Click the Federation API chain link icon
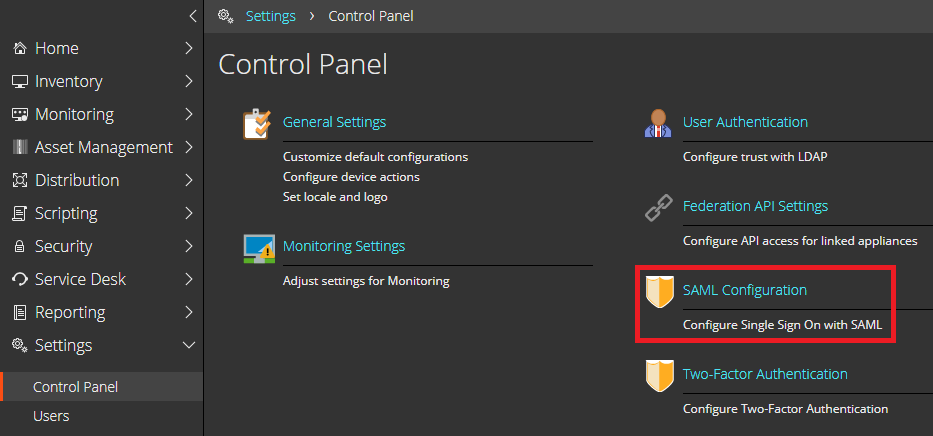 [x=659, y=208]
